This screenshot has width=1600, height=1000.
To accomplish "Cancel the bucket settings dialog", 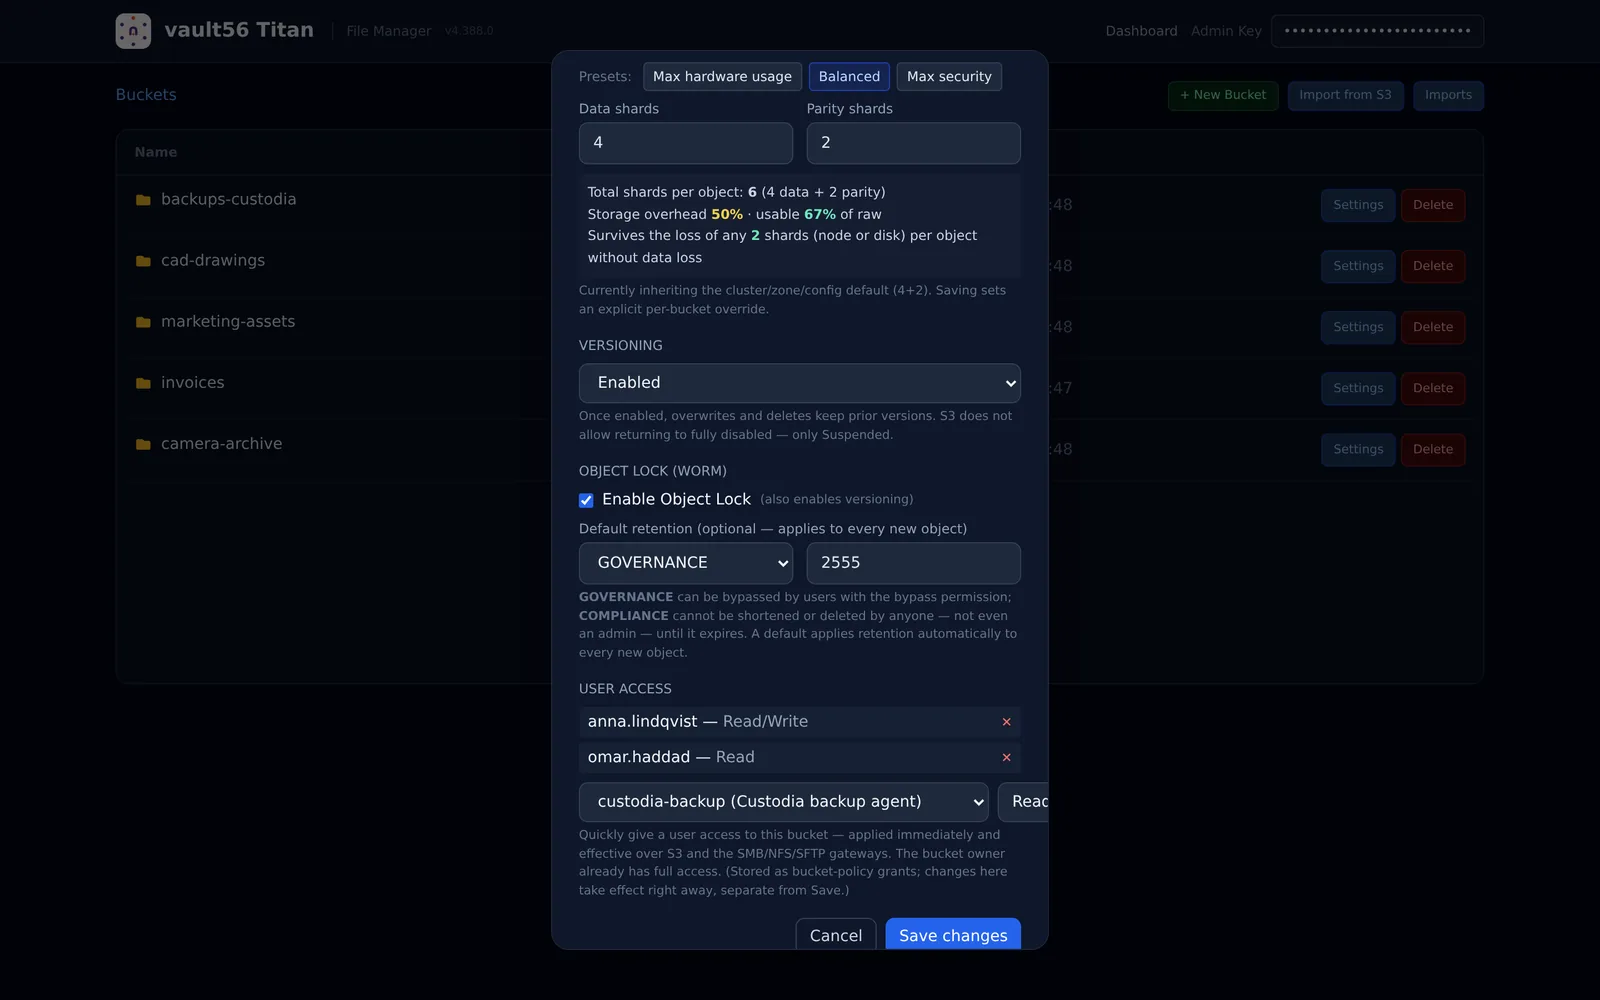I will [x=836, y=935].
